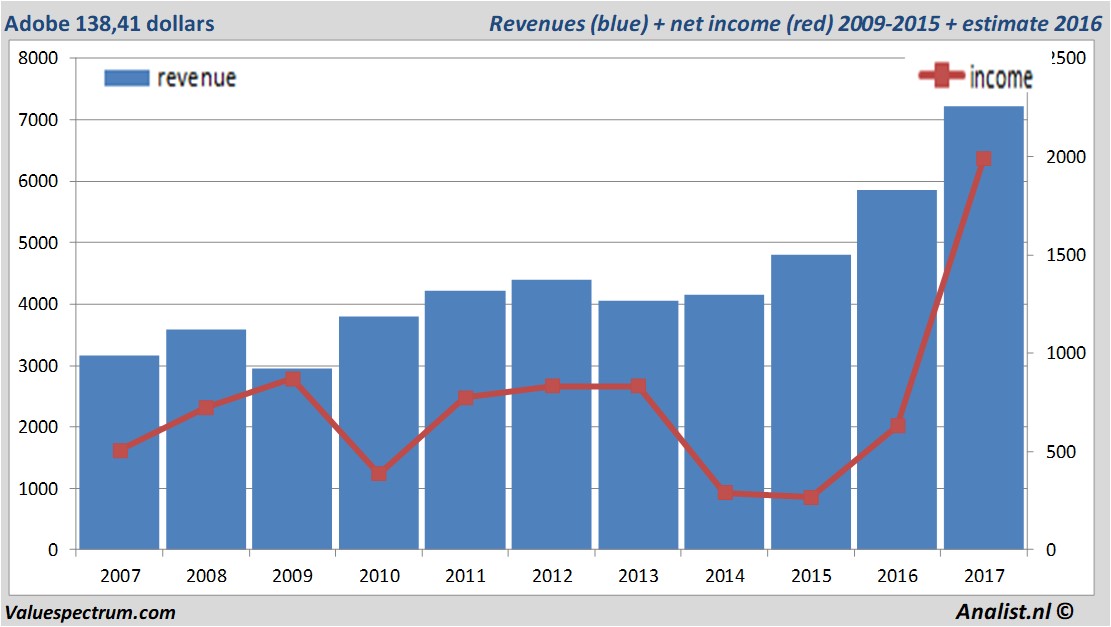Viewport: 1111px width, 627px height.
Task: Click the 'Analist.nl ©' footer text
Action: coord(1015,611)
